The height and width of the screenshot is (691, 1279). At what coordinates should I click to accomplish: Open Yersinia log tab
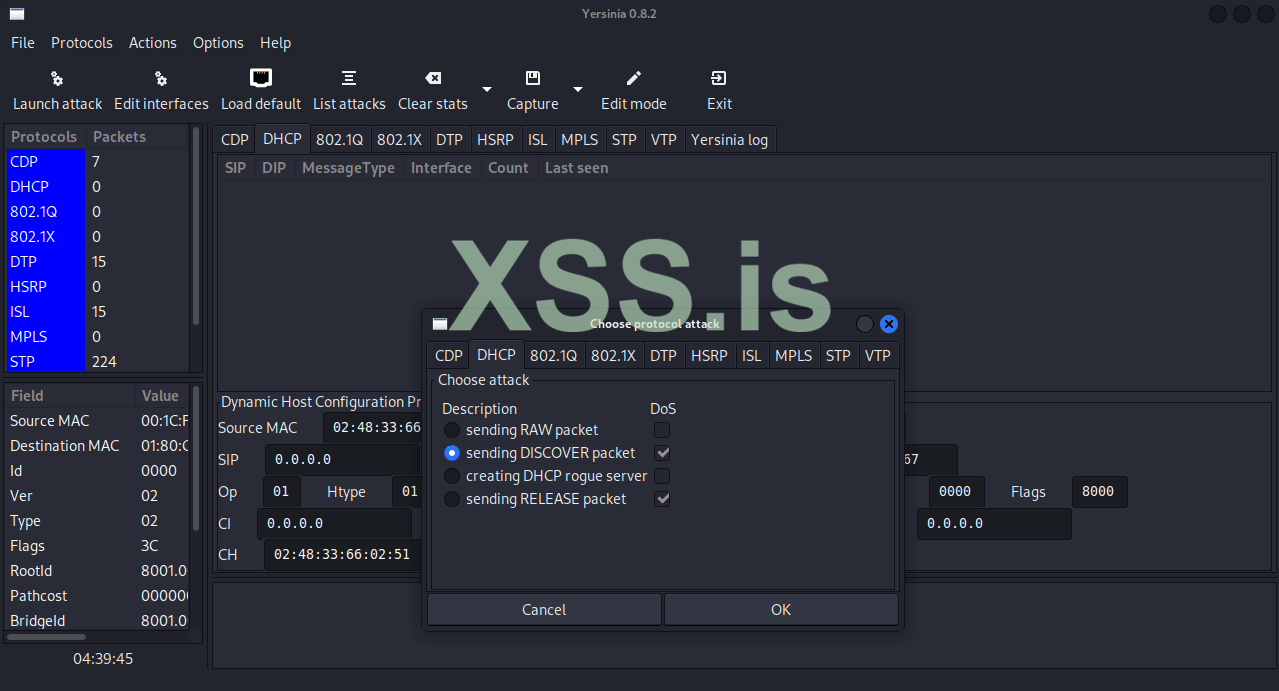[x=729, y=139]
